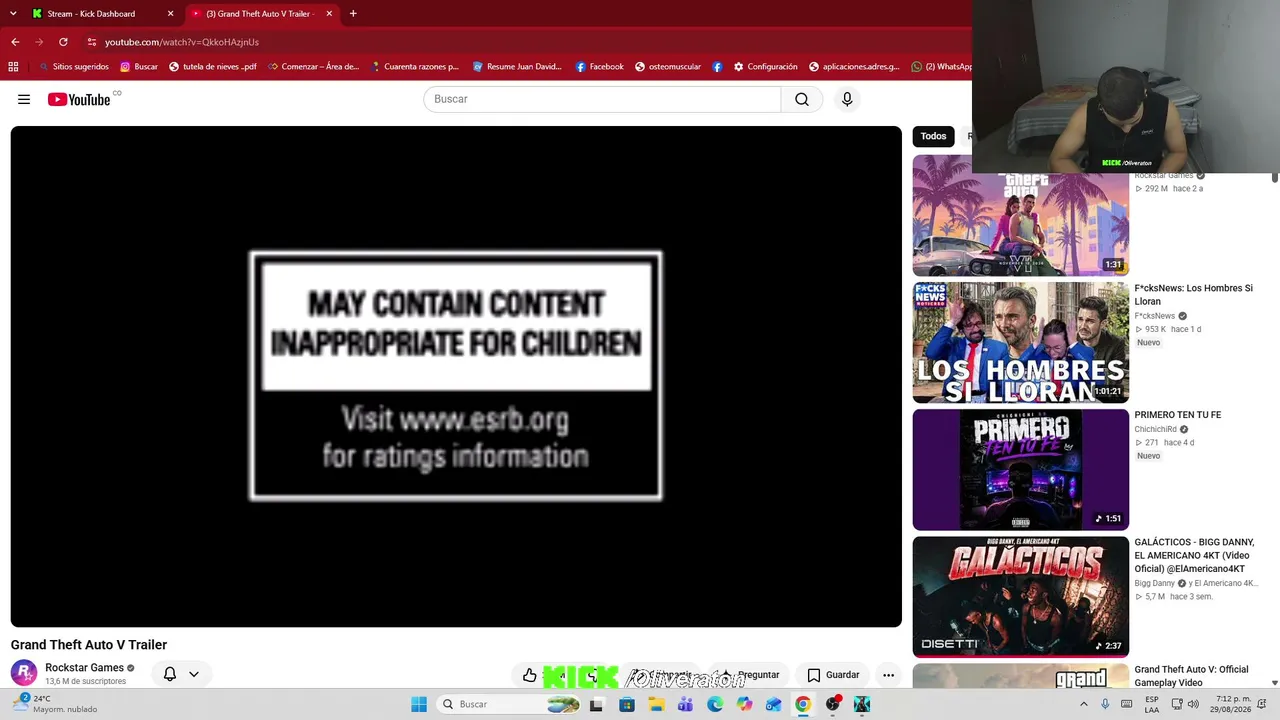This screenshot has width=1280, height=720.
Task: Close the Grand Theft Auto V Trailer tab
Action: coord(329,14)
